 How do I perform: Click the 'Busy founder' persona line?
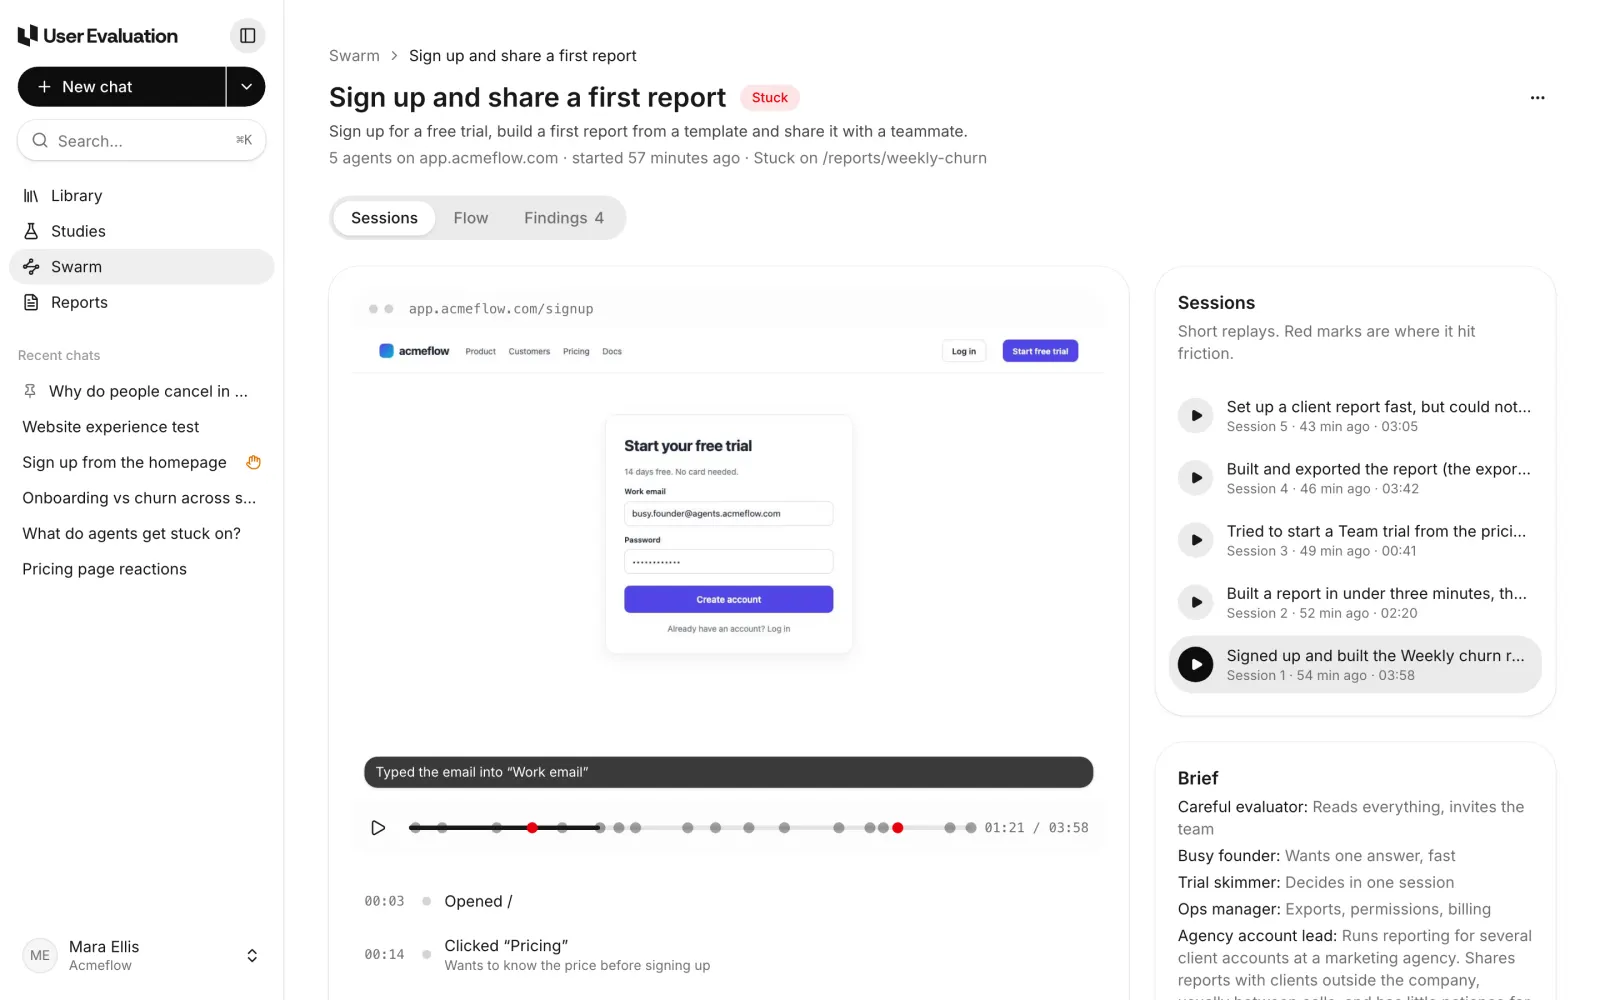[1316, 856]
